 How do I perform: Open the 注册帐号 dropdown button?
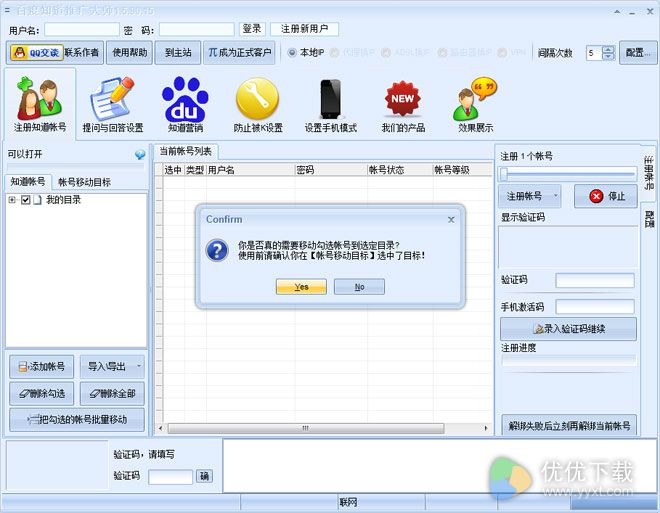[x=530, y=196]
